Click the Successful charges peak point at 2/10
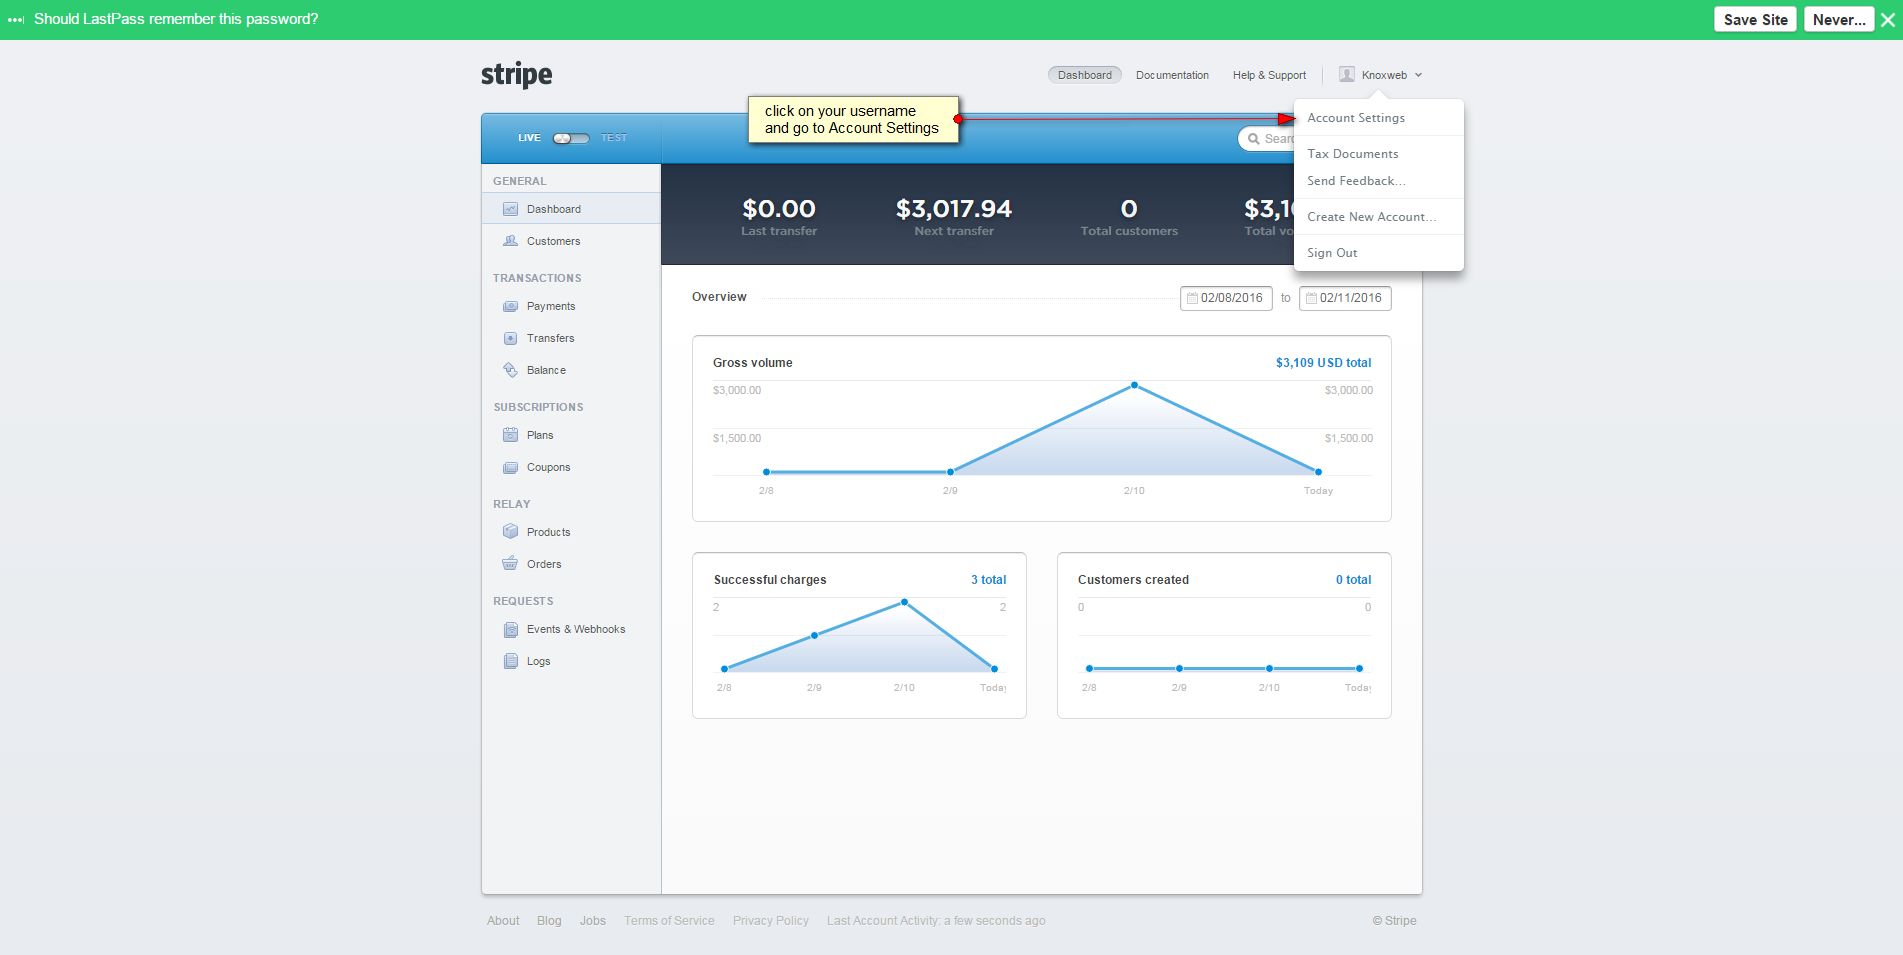 pyautogui.click(x=904, y=602)
